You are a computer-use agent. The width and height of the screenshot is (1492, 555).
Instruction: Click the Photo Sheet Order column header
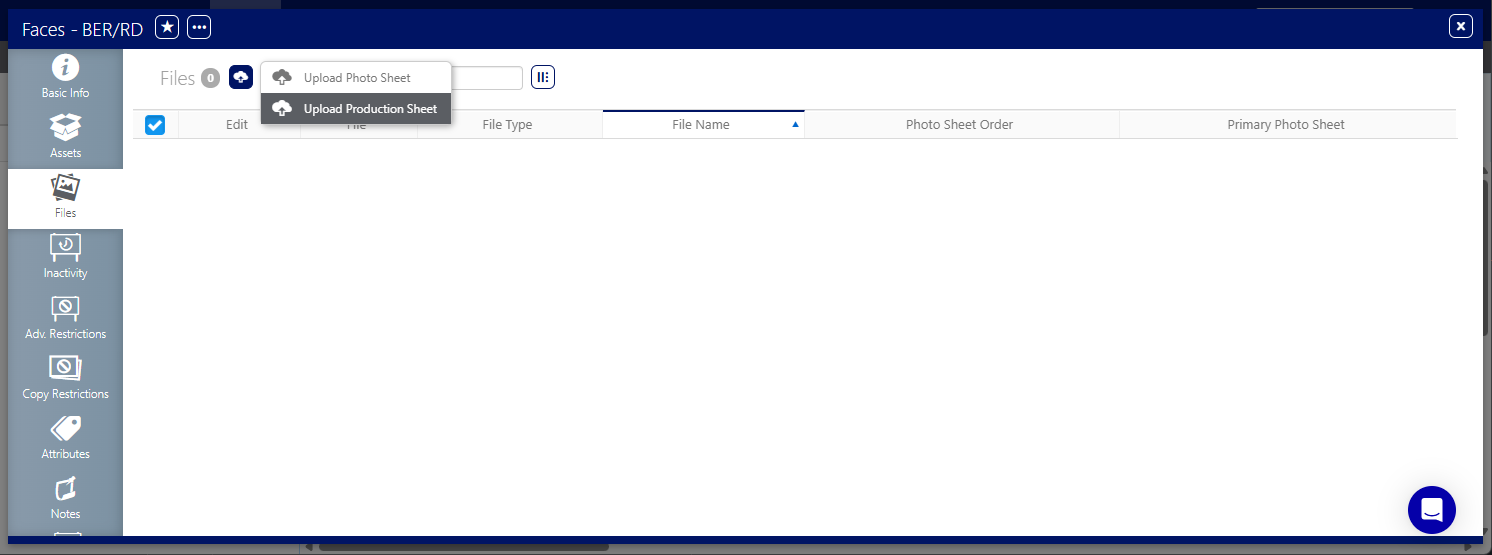pos(959,125)
